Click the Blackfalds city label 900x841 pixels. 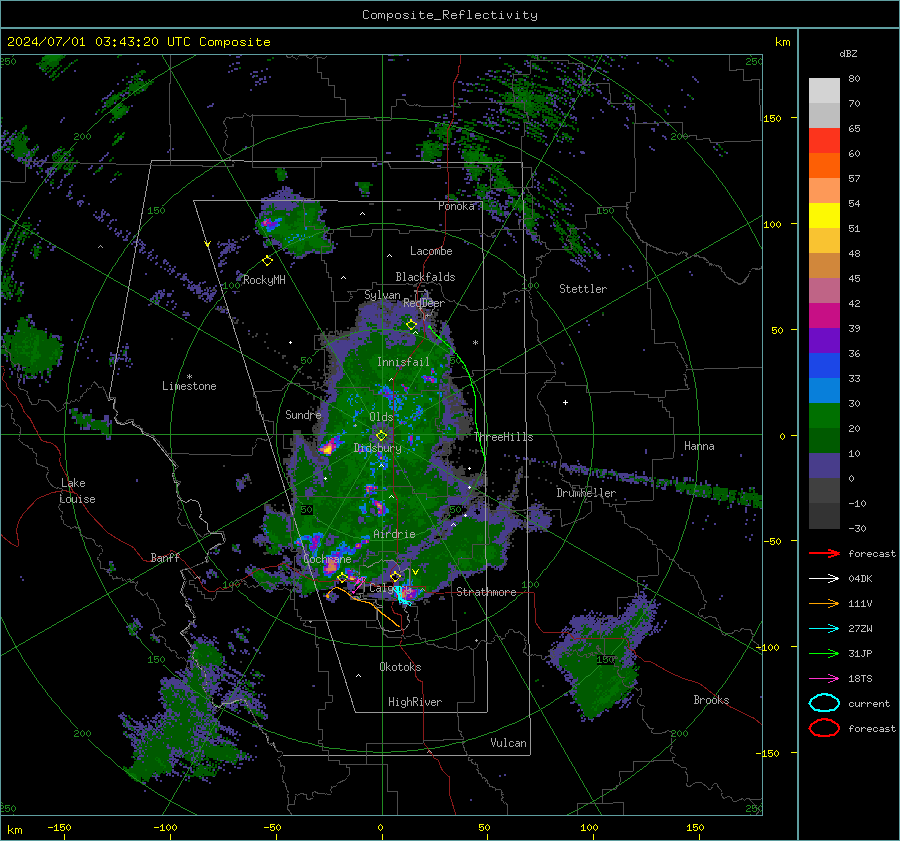(x=425, y=277)
